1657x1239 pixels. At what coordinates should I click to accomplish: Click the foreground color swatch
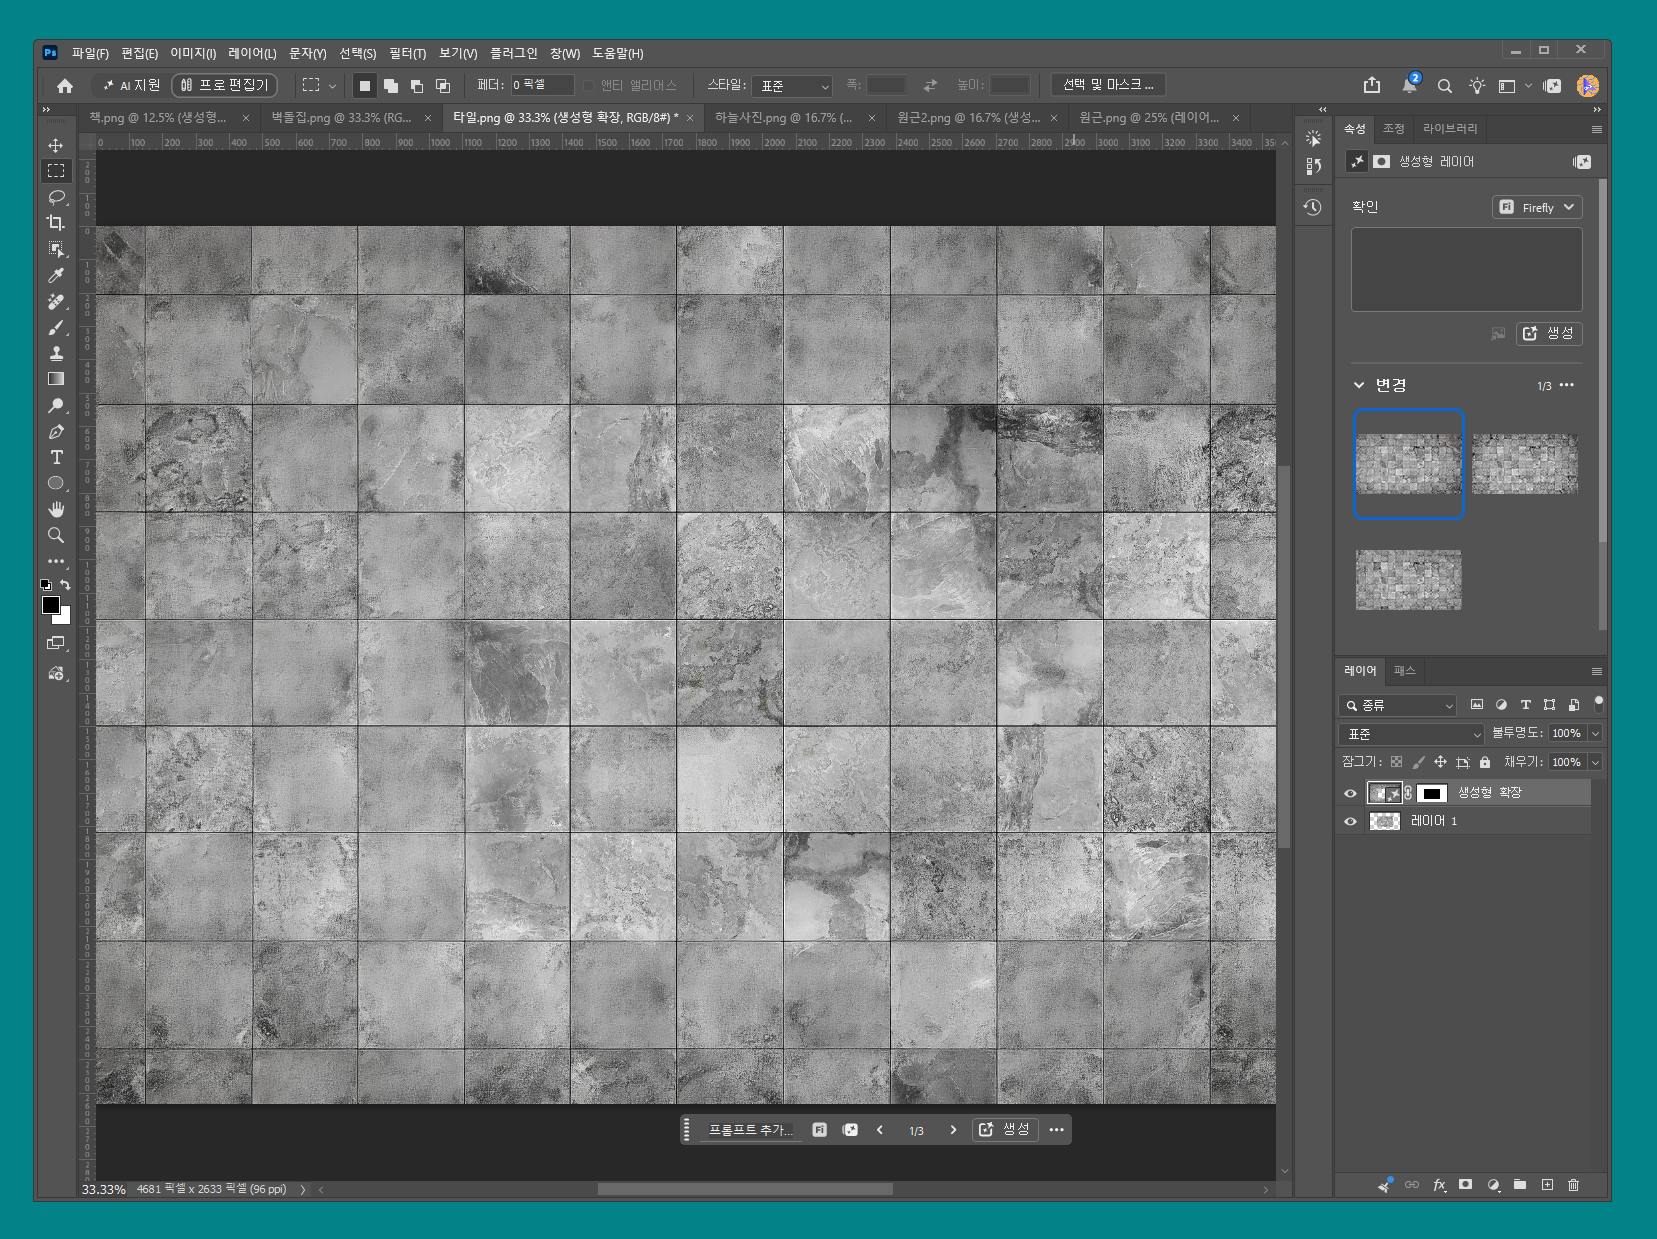51,605
